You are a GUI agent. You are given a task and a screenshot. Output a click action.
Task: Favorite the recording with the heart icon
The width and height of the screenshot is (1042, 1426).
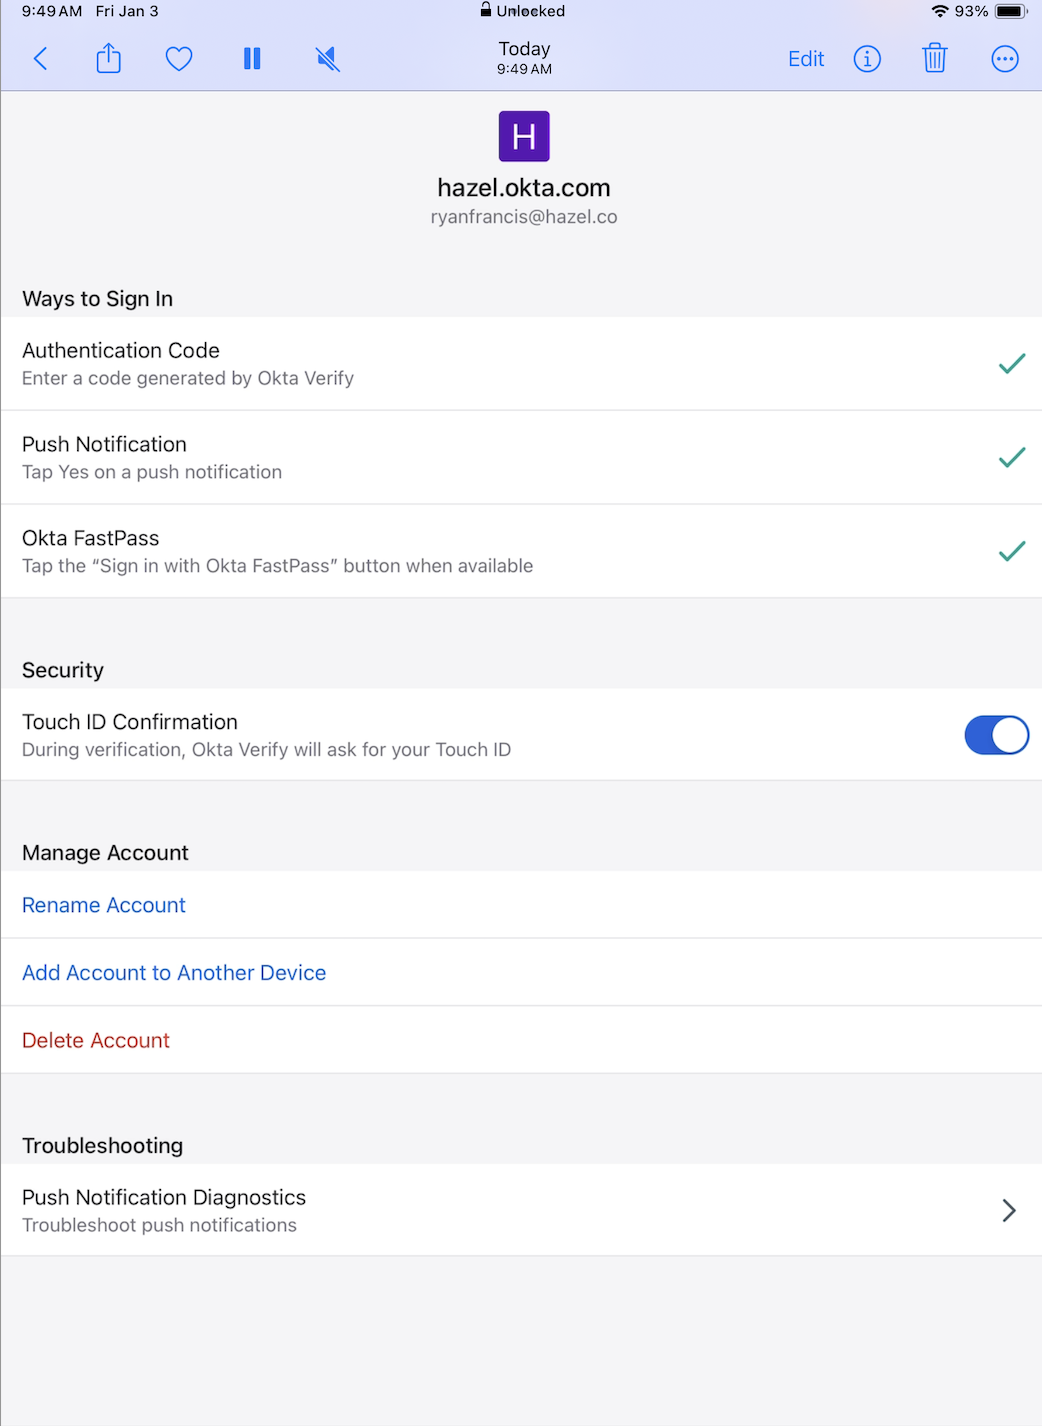[x=179, y=59]
